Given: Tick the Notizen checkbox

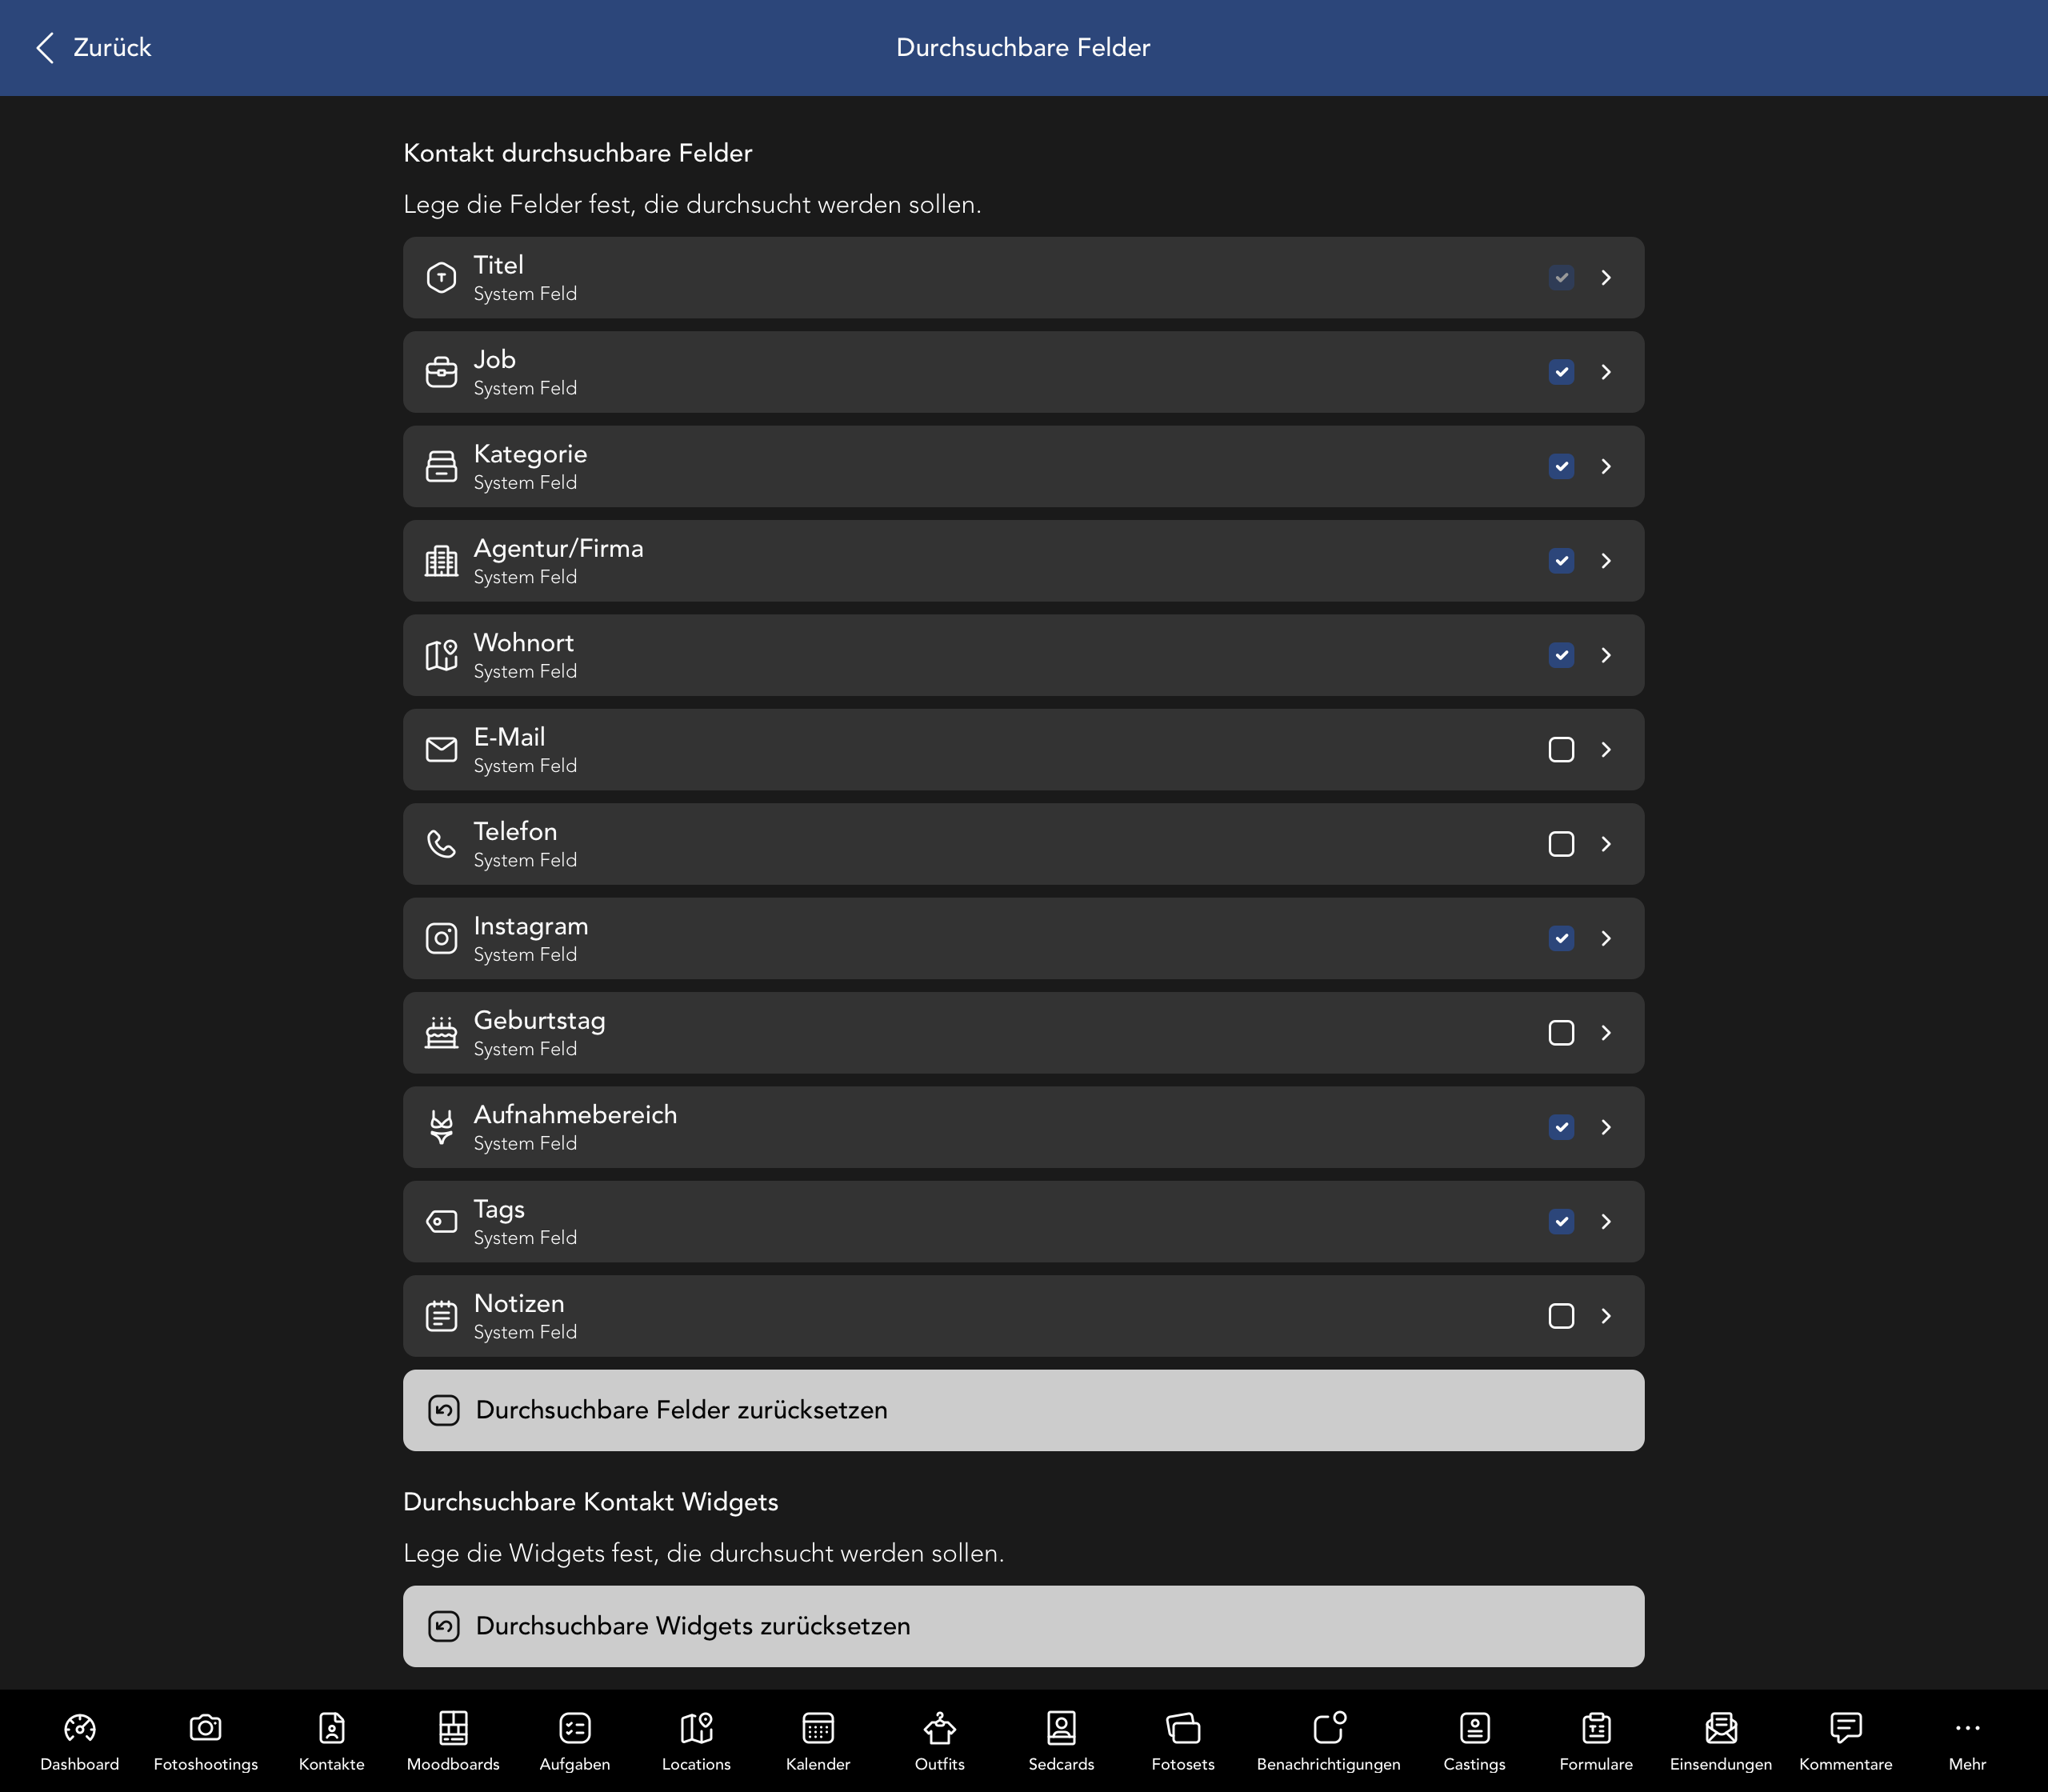Looking at the screenshot, I should coord(1561,1316).
